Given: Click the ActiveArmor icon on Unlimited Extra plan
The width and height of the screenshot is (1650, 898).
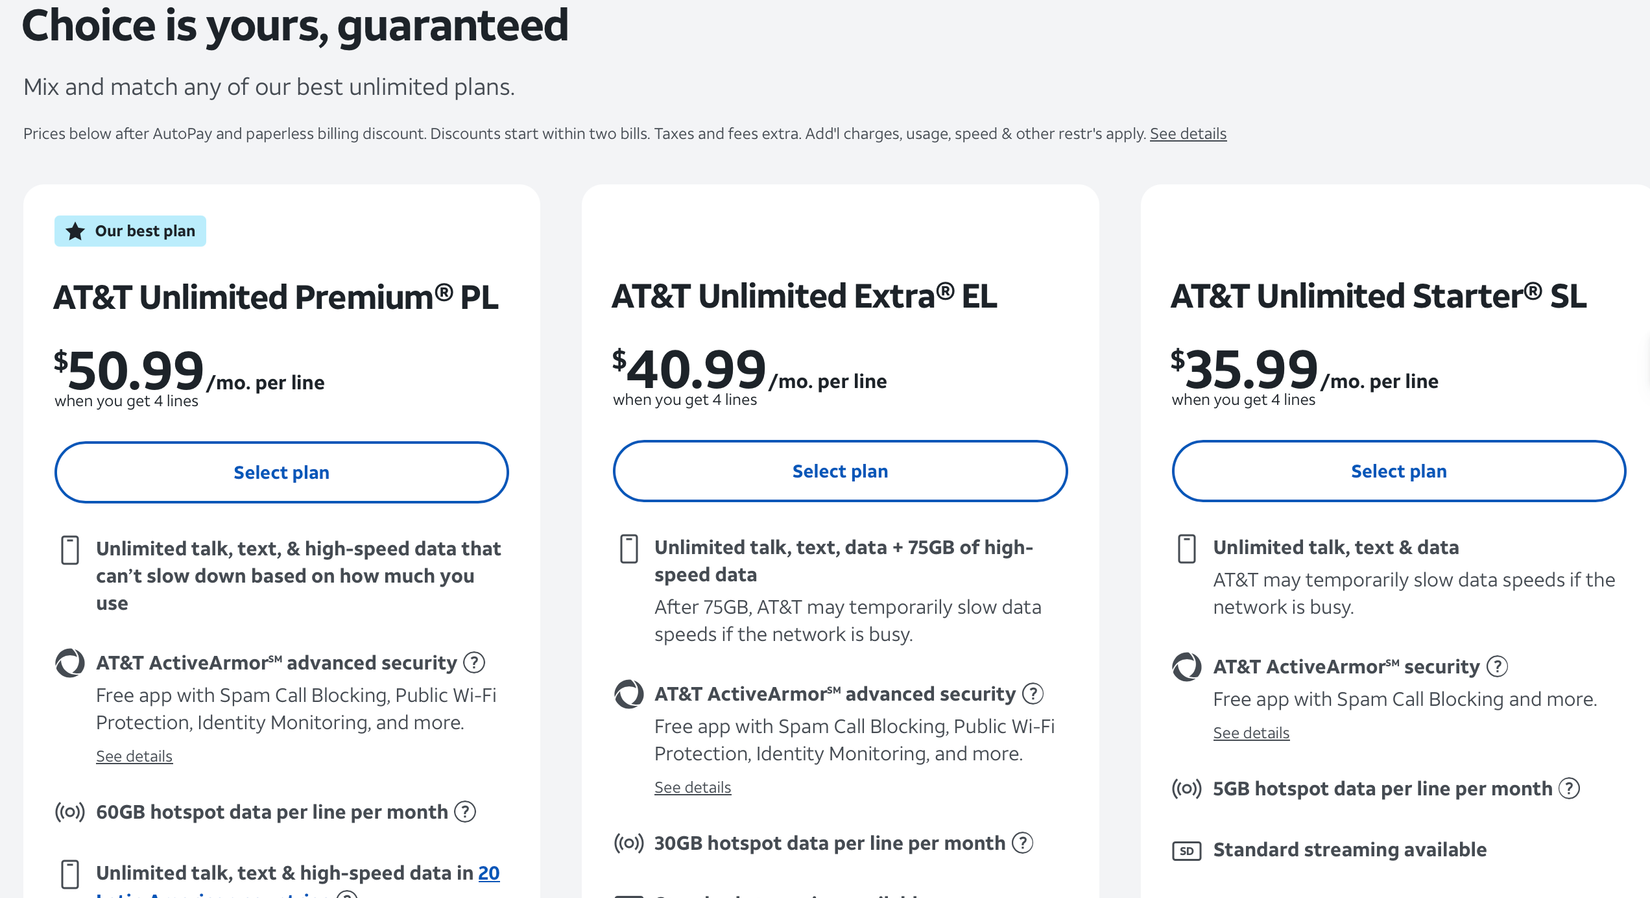Looking at the screenshot, I should 627,693.
